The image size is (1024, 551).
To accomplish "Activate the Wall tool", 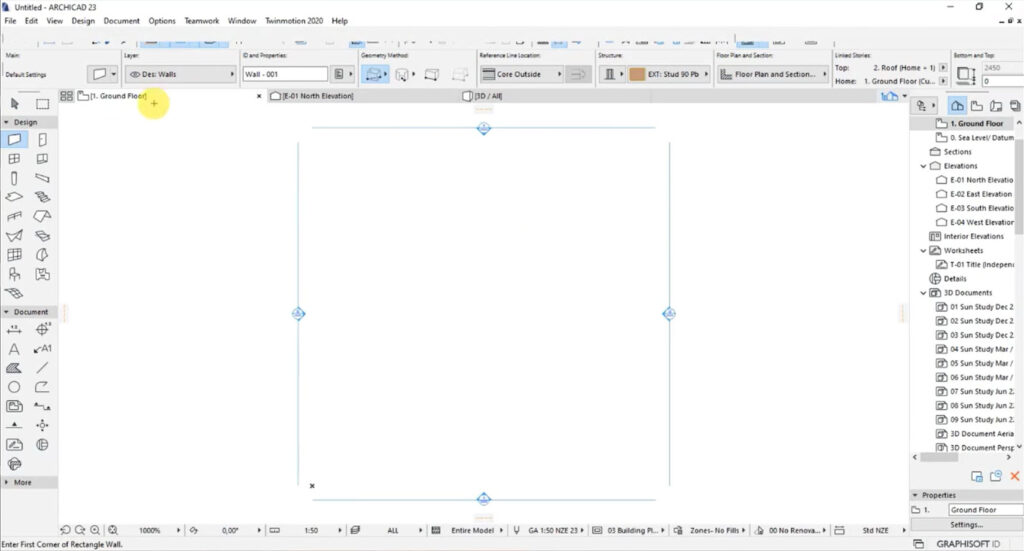I will pos(14,140).
